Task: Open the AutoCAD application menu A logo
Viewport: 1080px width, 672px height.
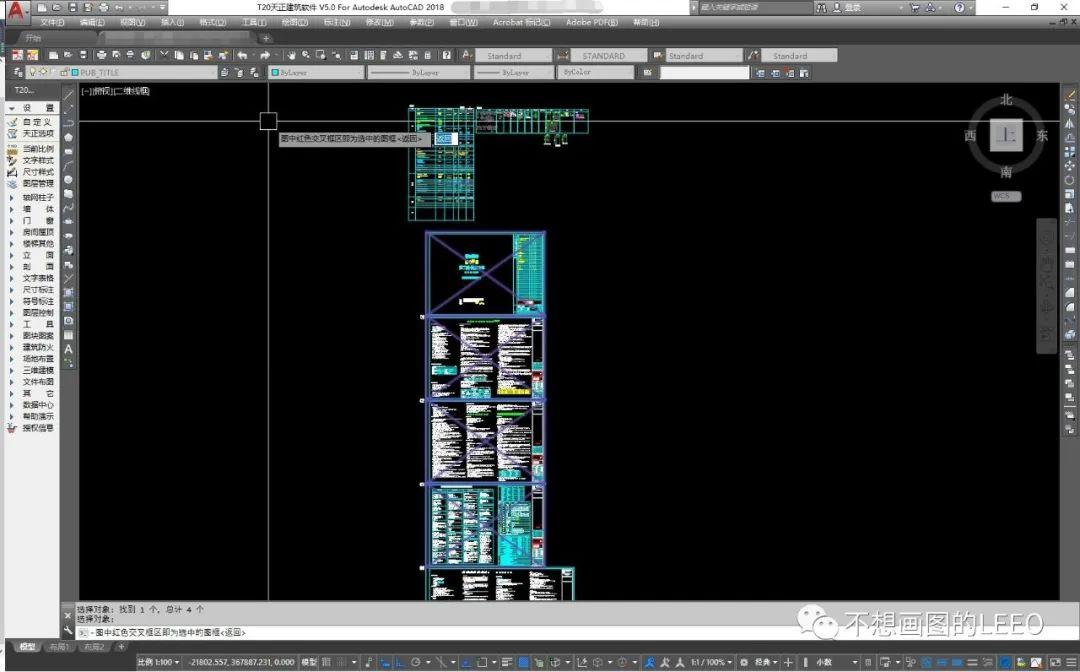Action: (16, 11)
